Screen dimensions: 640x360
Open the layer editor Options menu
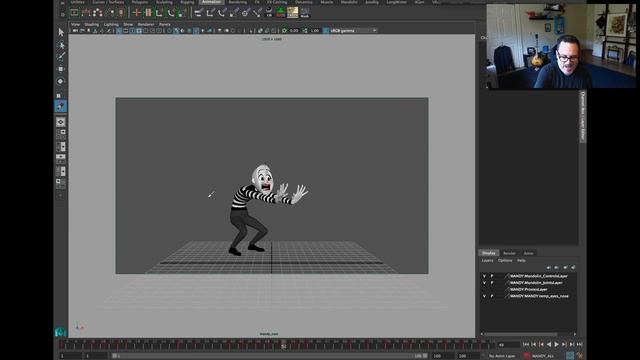coord(505,260)
